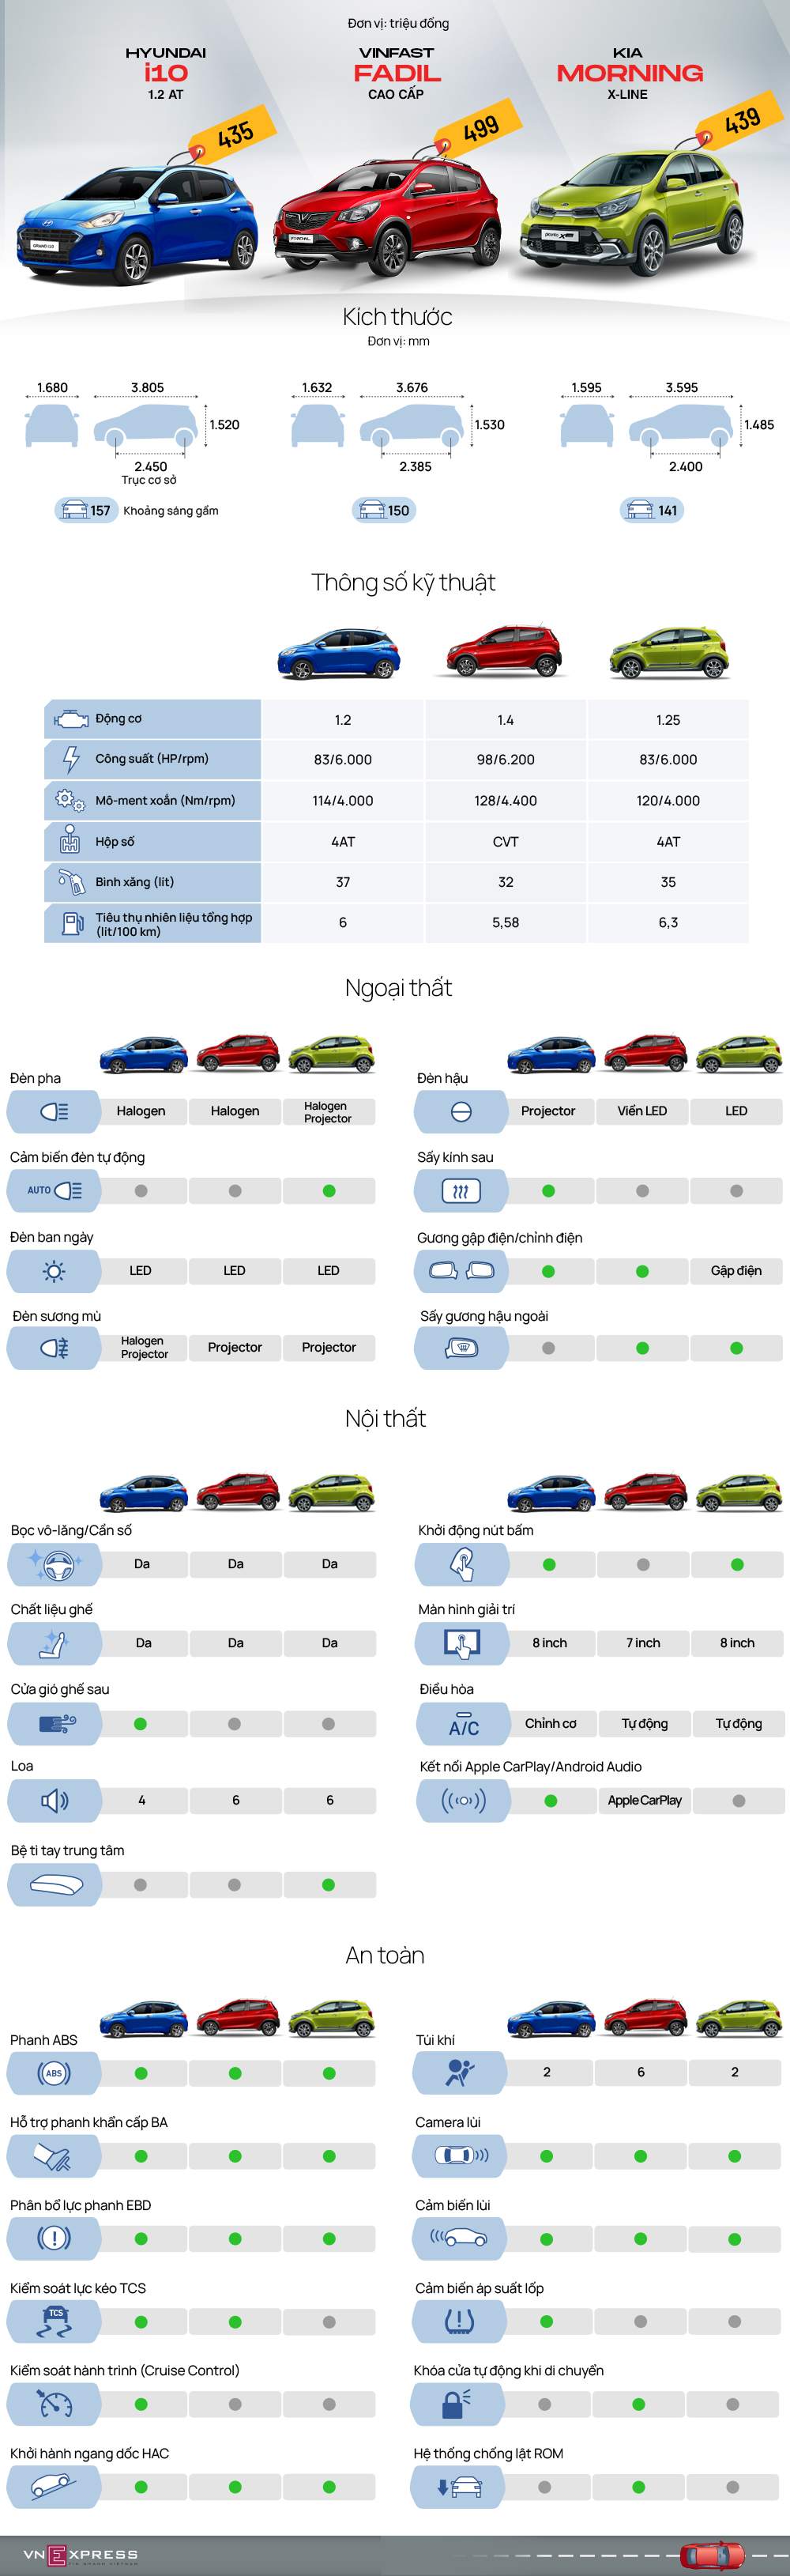Click the tire pressure sensor icon
Viewport: 790px width, 2576px height.
[459, 2321]
